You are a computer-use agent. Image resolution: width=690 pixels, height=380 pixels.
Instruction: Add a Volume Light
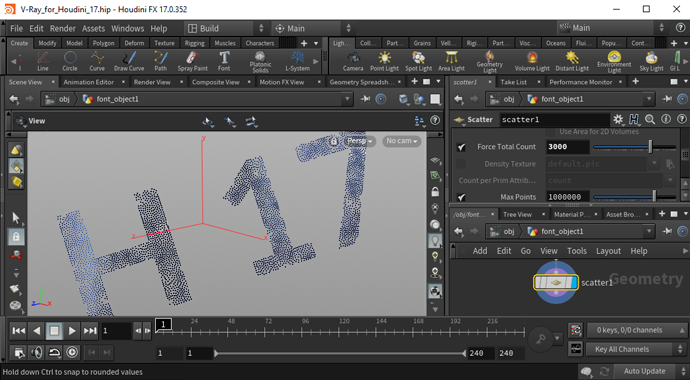532,61
